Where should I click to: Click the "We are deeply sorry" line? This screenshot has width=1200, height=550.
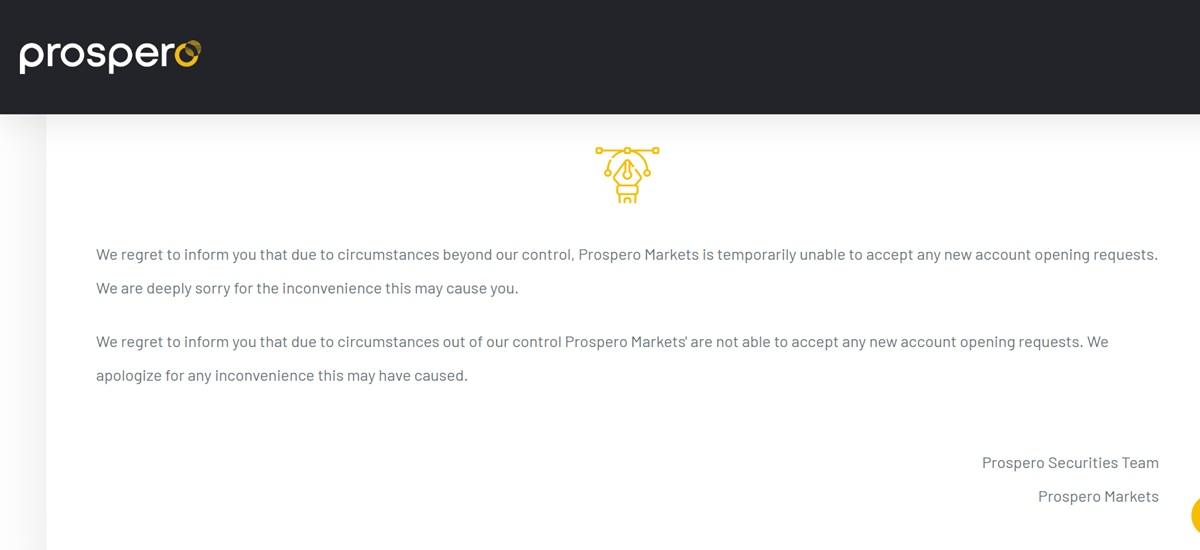tap(307, 289)
